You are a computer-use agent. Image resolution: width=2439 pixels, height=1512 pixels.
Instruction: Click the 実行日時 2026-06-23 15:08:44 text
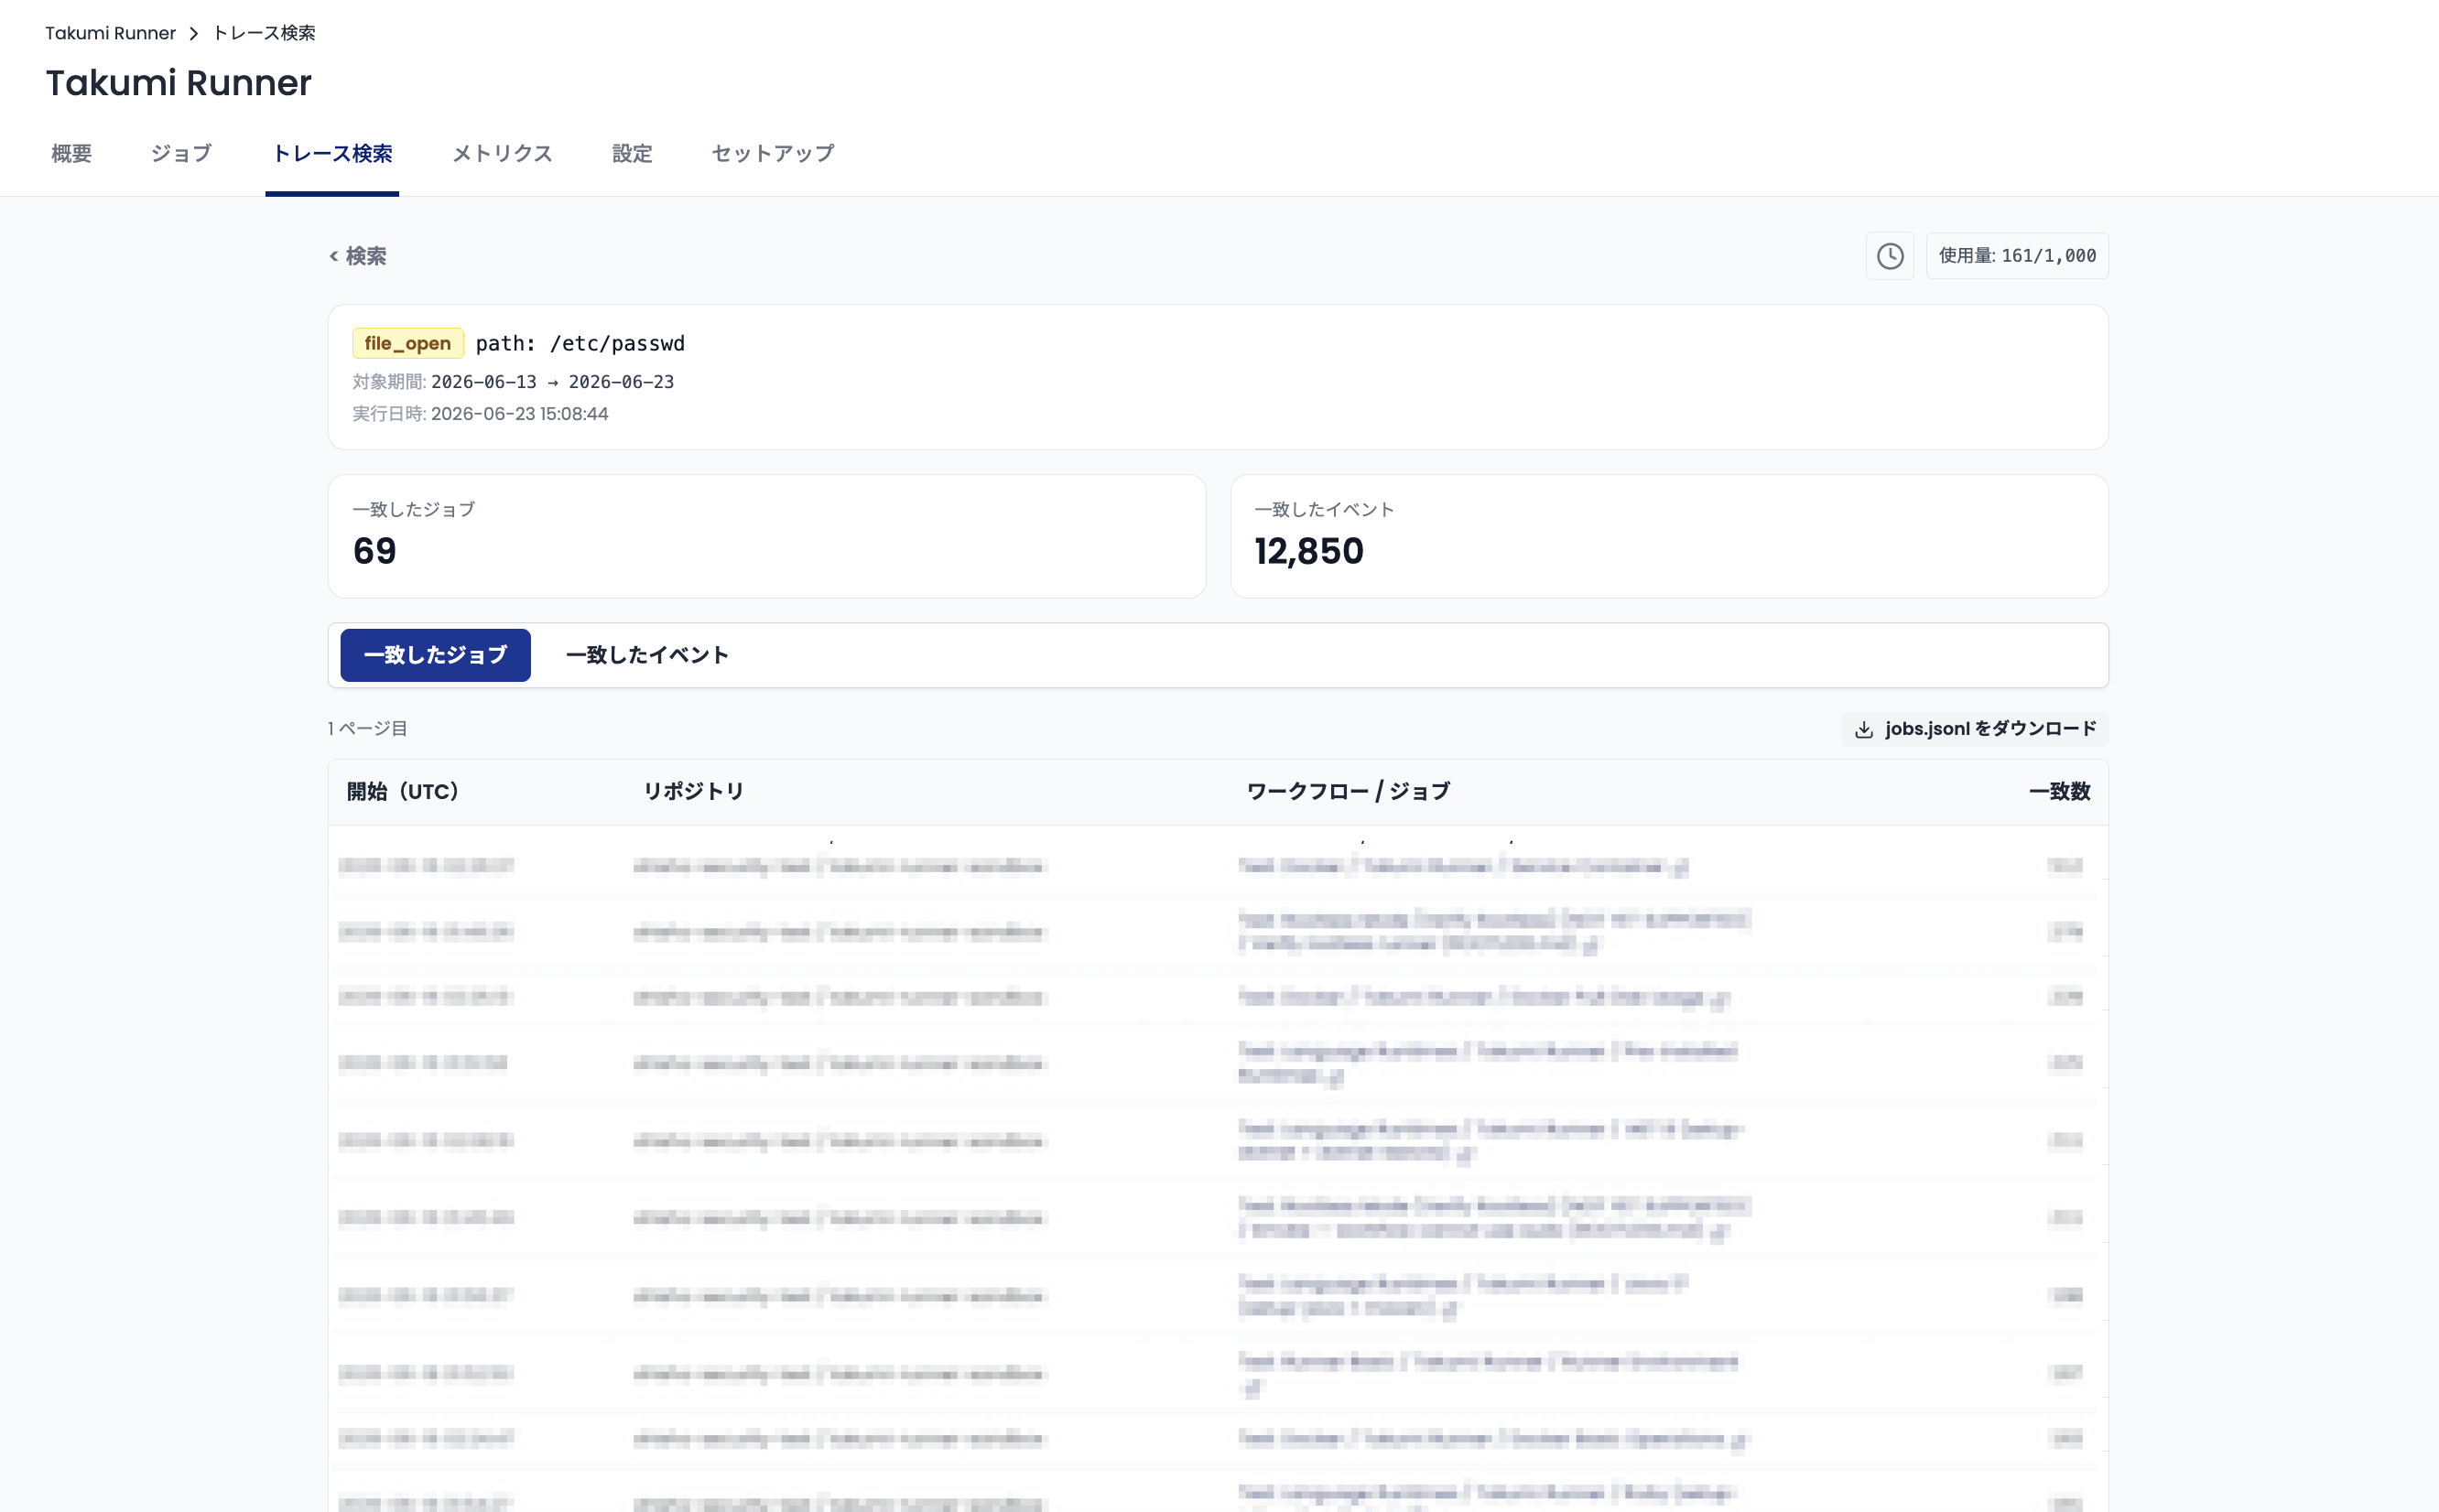tap(480, 414)
